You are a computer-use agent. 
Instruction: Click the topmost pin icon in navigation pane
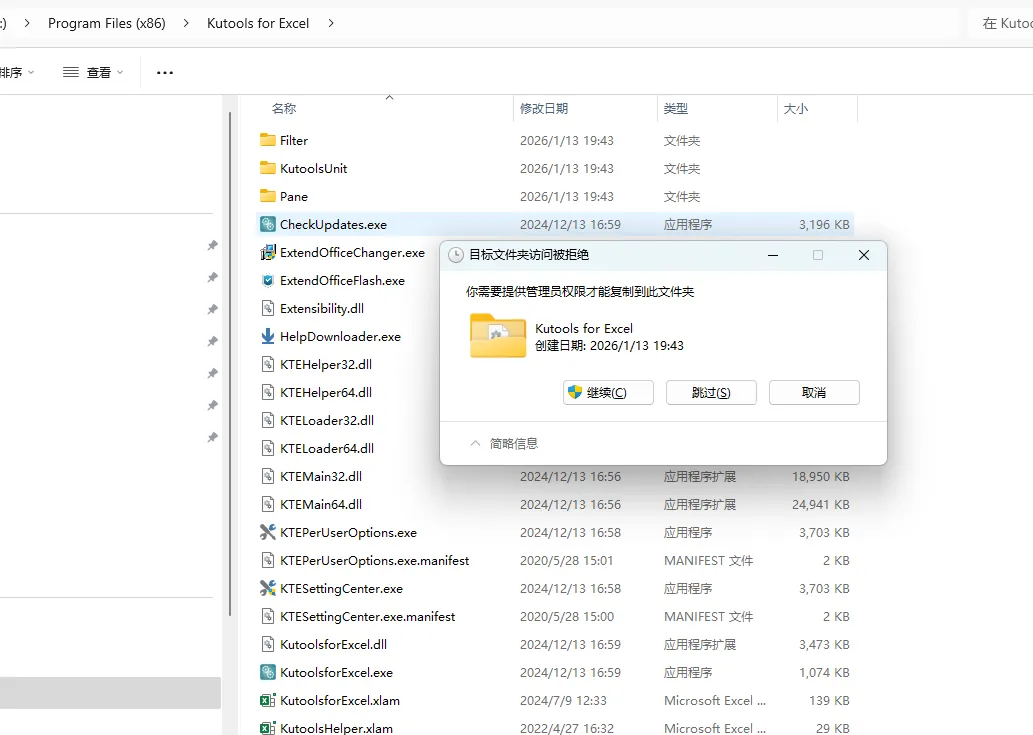[x=213, y=245]
